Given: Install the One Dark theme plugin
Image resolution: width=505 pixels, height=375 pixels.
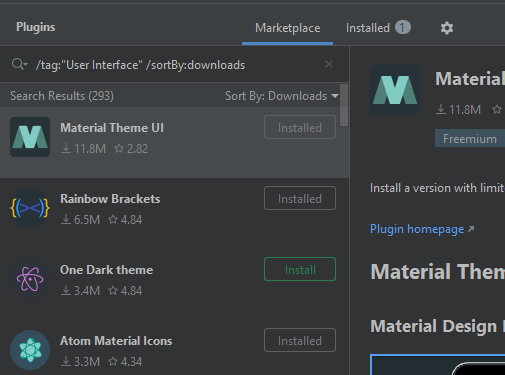Looking at the screenshot, I should pyautogui.click(x=300, y=269).
